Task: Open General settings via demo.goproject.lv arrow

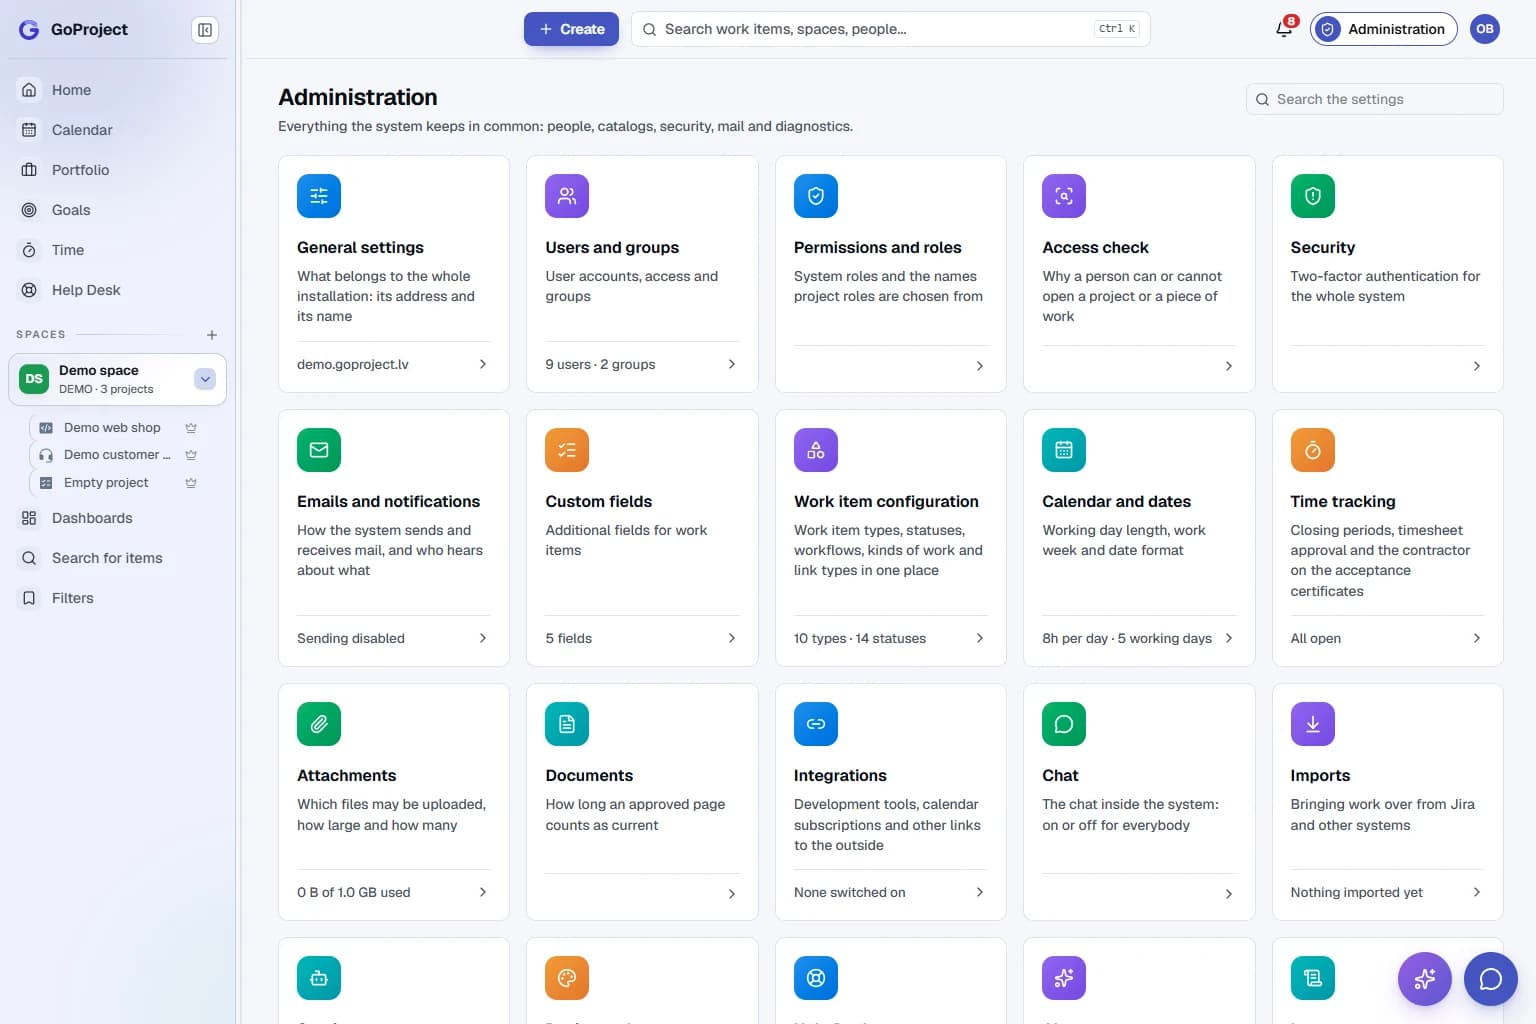Action: point(483,364)
